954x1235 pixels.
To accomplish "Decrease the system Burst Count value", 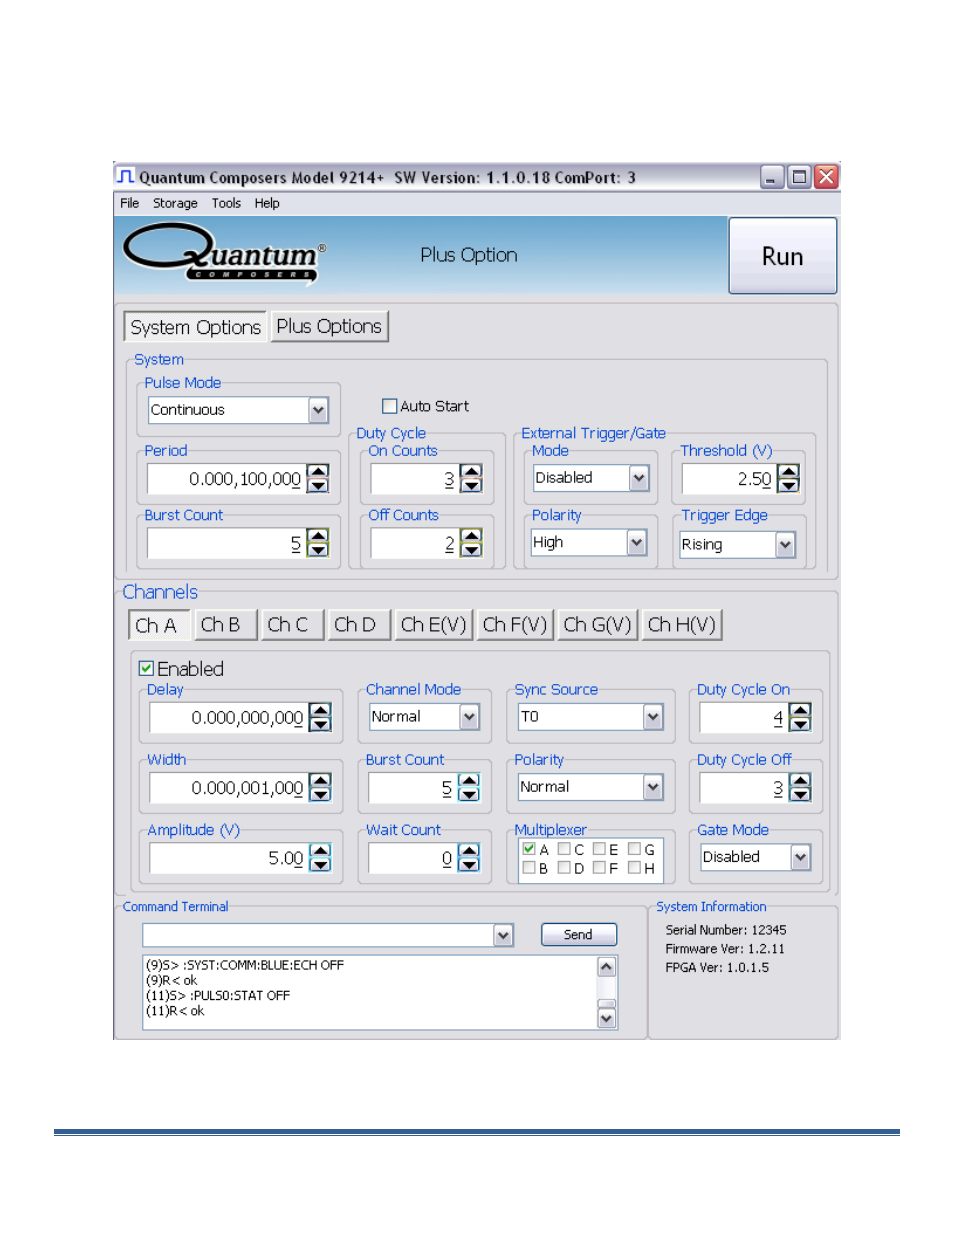I will (x=318, y=549).
